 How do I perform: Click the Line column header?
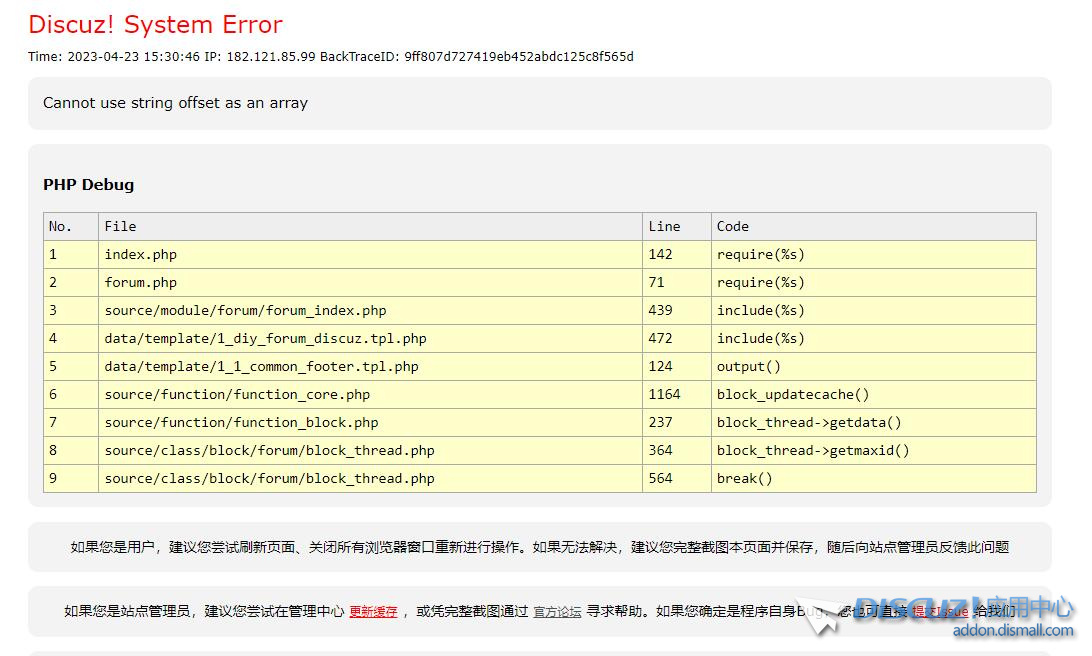click(664, 226)
